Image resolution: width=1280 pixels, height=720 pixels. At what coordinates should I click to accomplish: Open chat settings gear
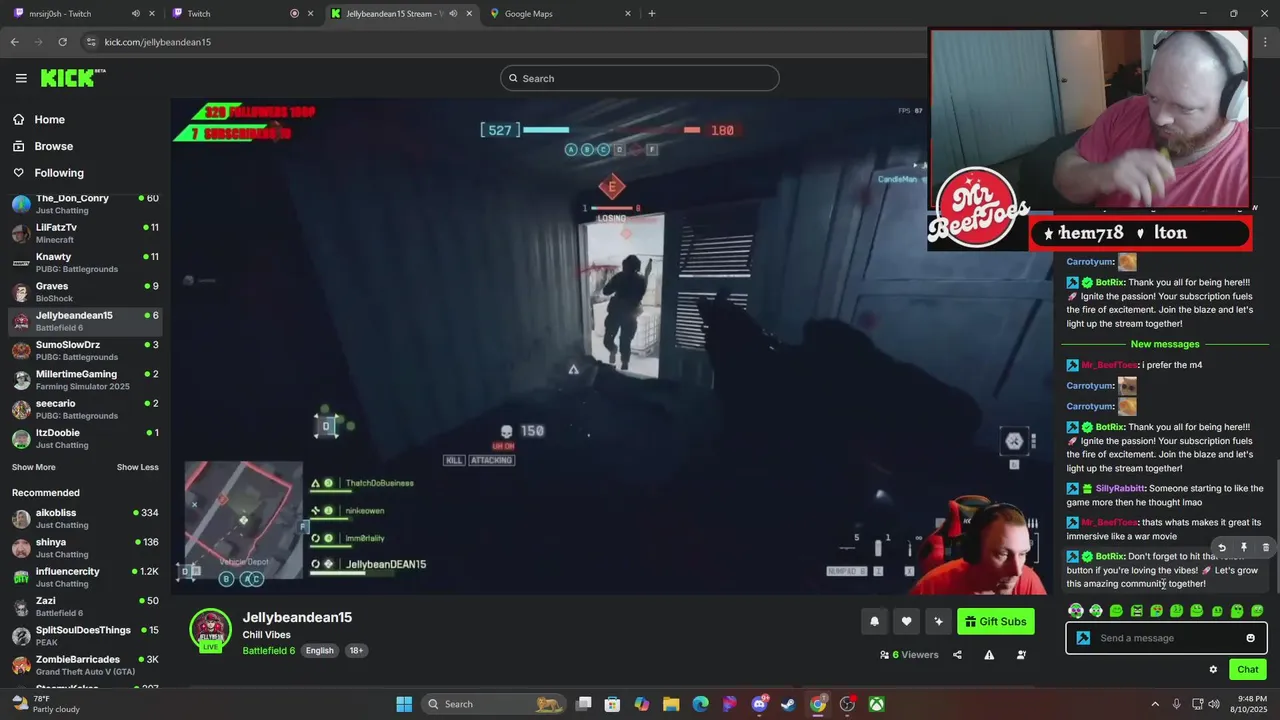click(x=1213, y=669)
